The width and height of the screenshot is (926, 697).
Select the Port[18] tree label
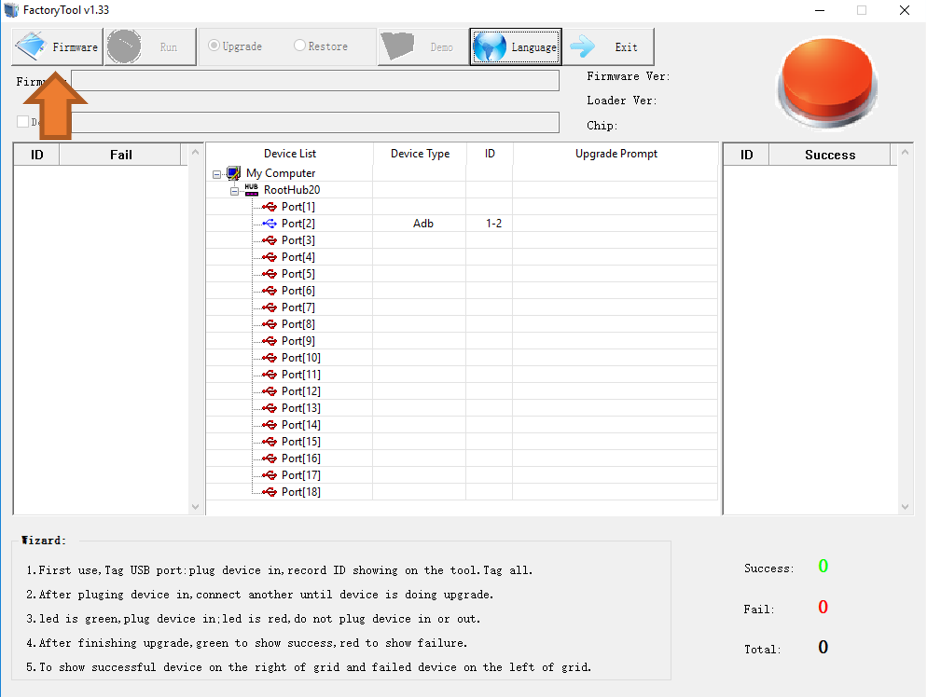click(301, 492)
